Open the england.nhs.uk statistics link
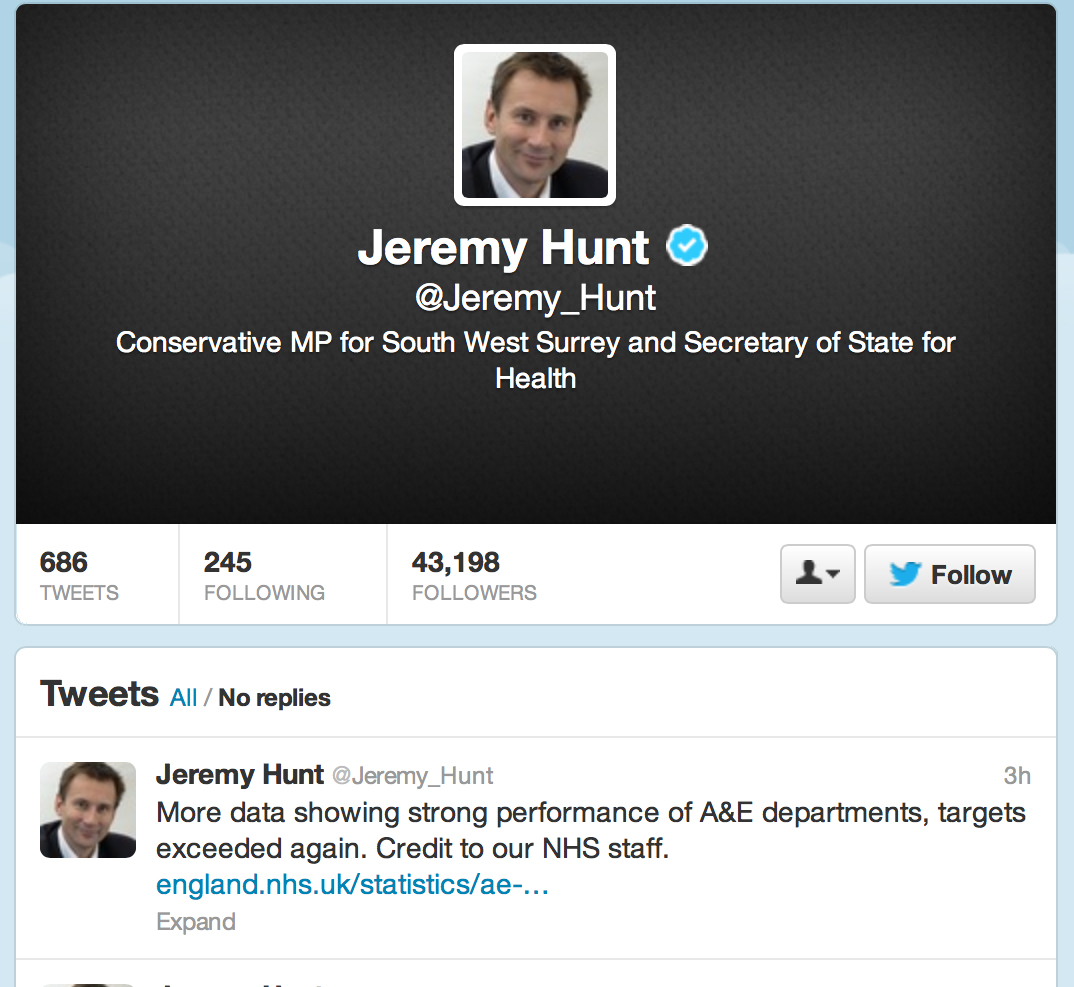The width and height of the screenshot is (1074, 987). click(352, 885)
